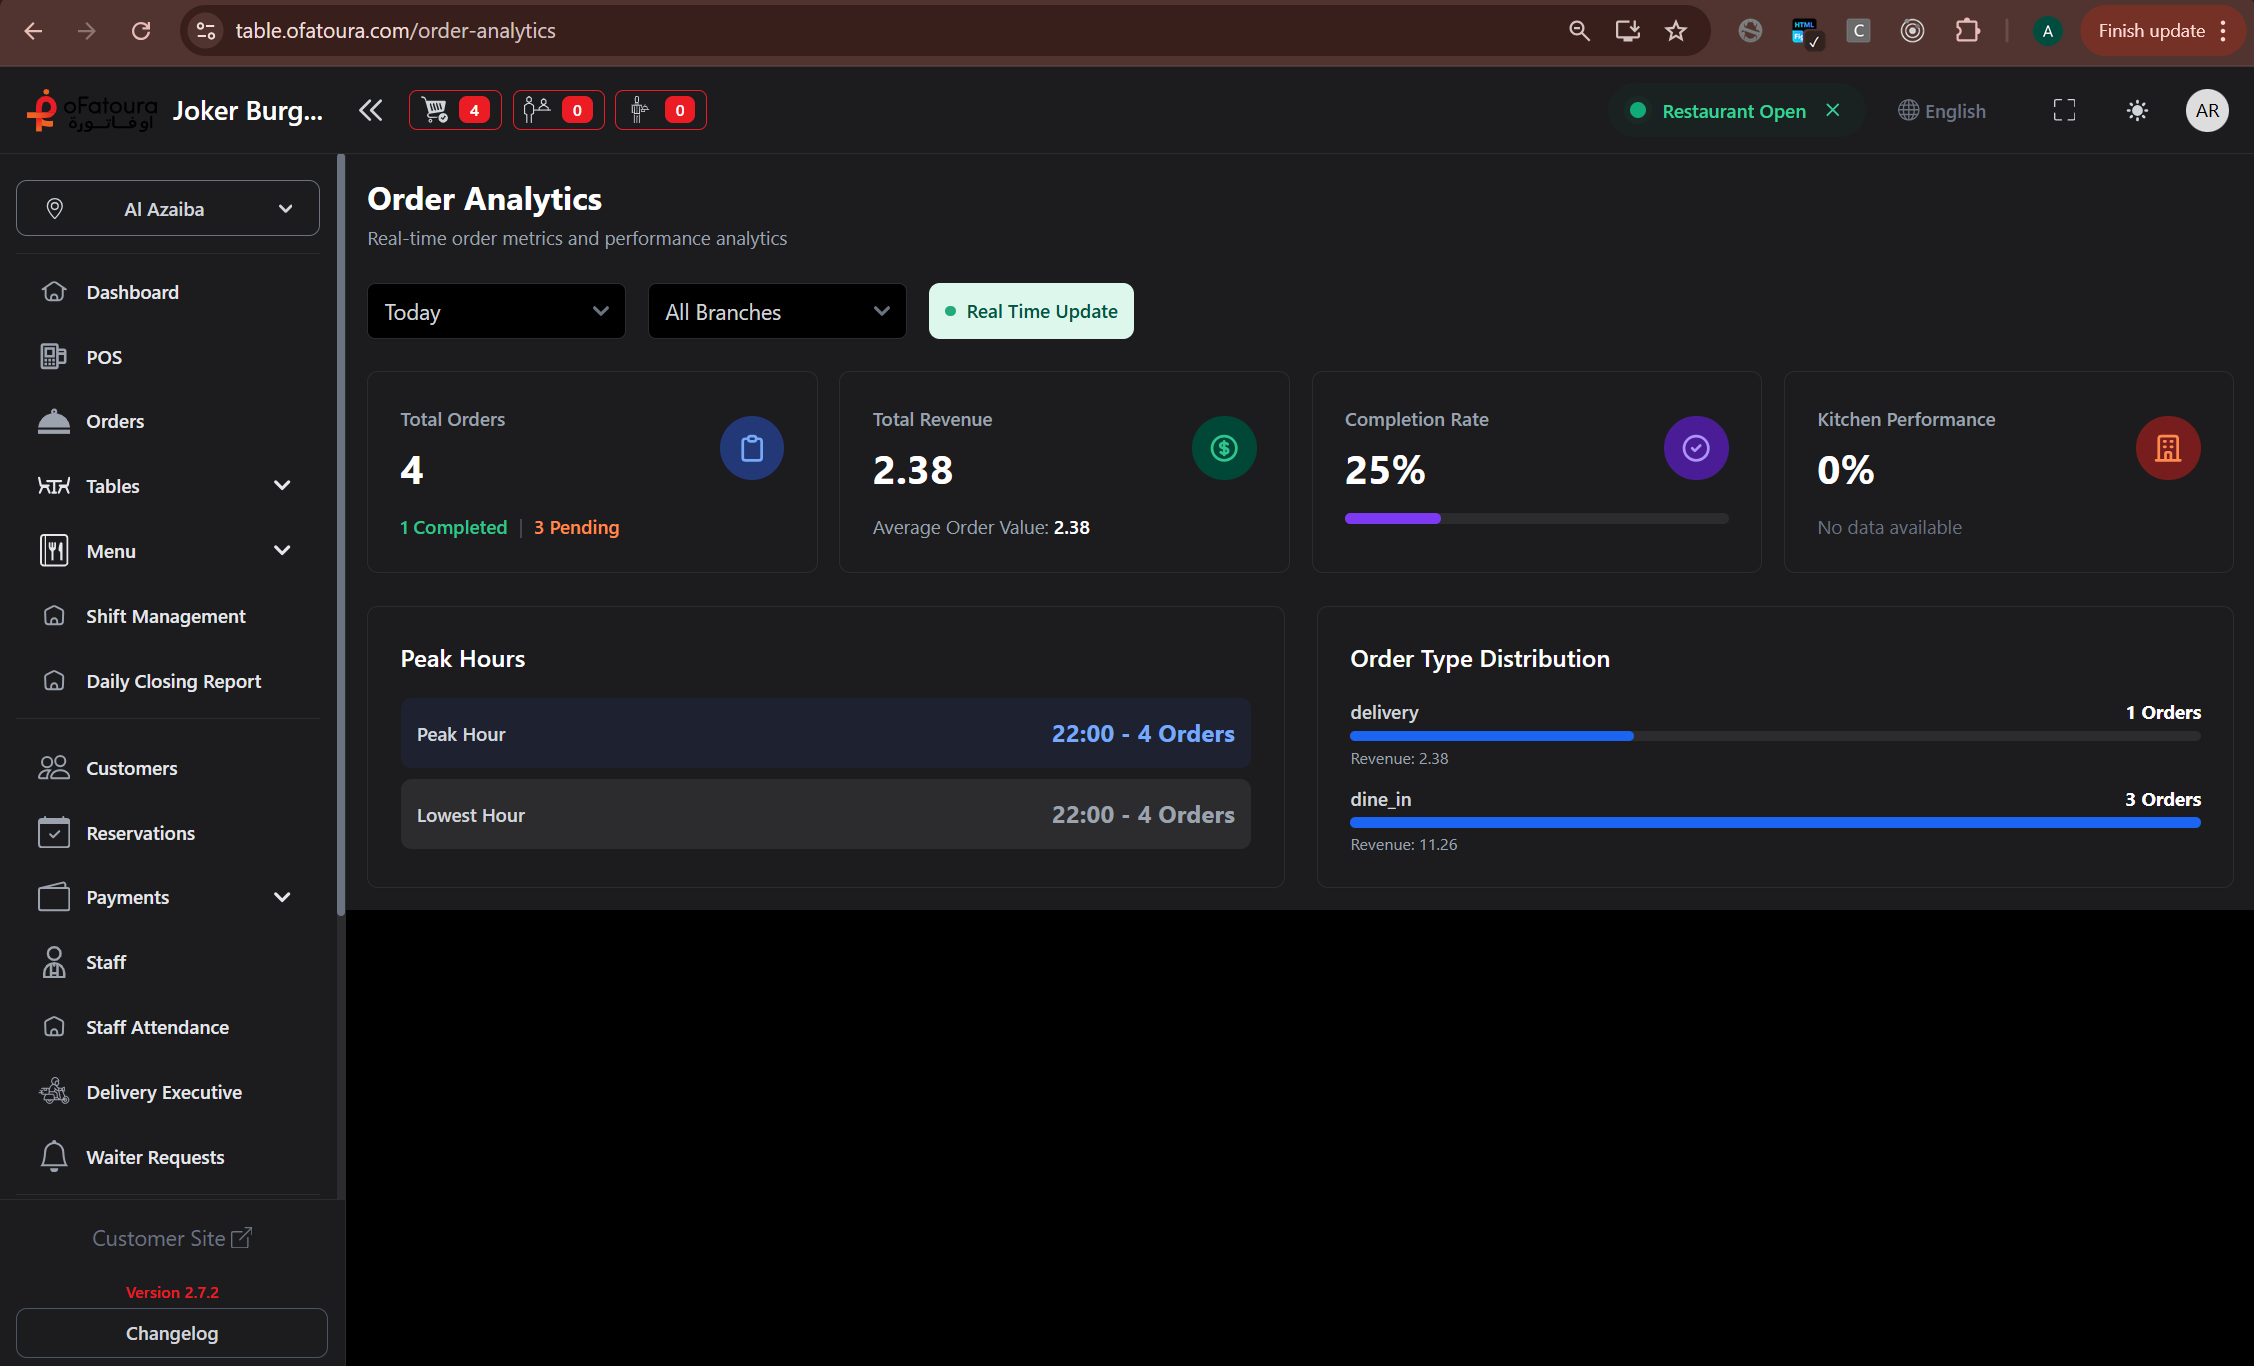Open the Changelog

click(171, 1333)
